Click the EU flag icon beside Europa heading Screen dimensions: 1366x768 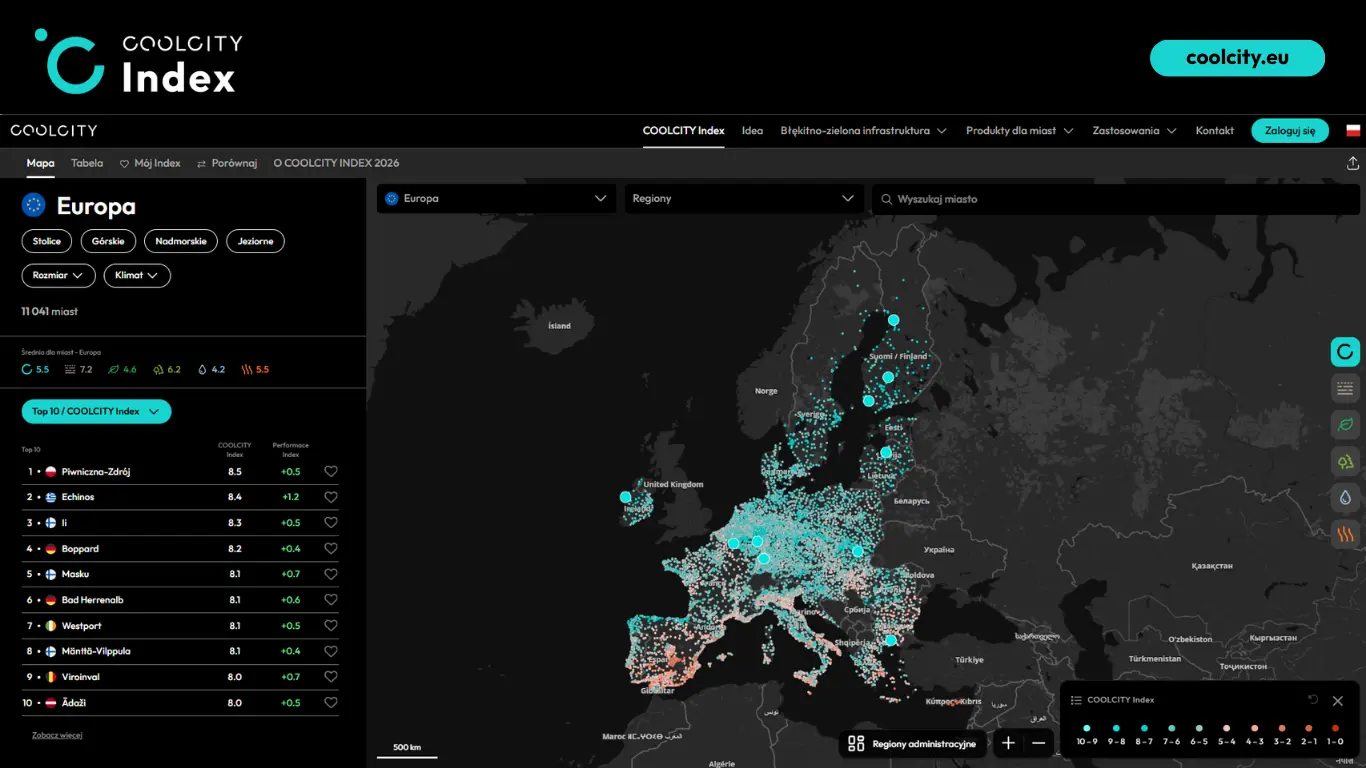click(x=34, y=205)
